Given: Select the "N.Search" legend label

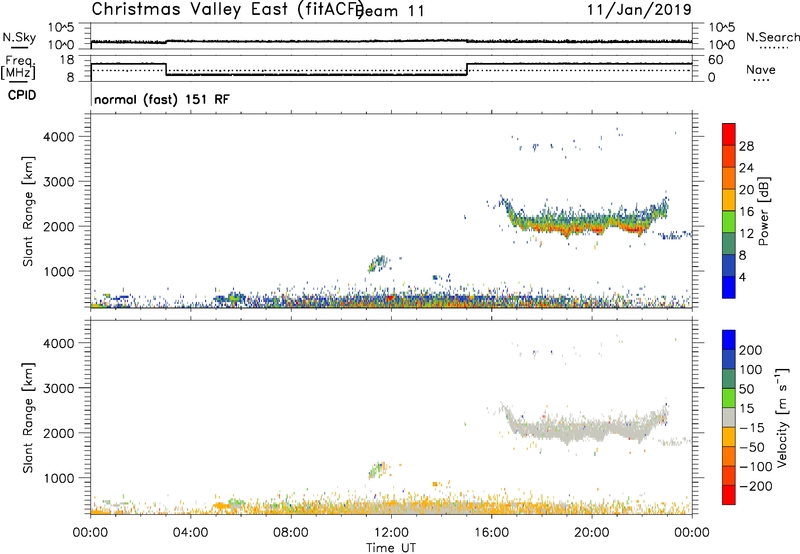Looking at the screenshot, I should (x=772, y=37).
